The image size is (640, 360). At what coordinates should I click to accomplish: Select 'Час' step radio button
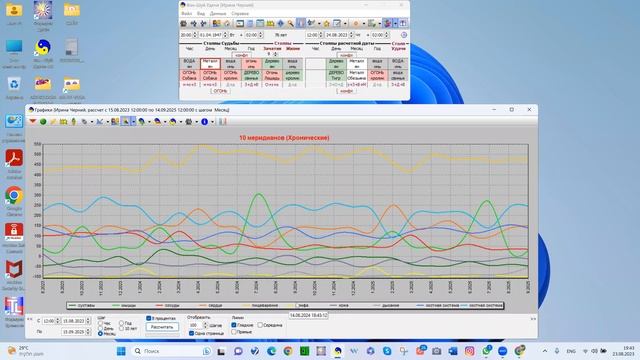click(x=100, y=323)
